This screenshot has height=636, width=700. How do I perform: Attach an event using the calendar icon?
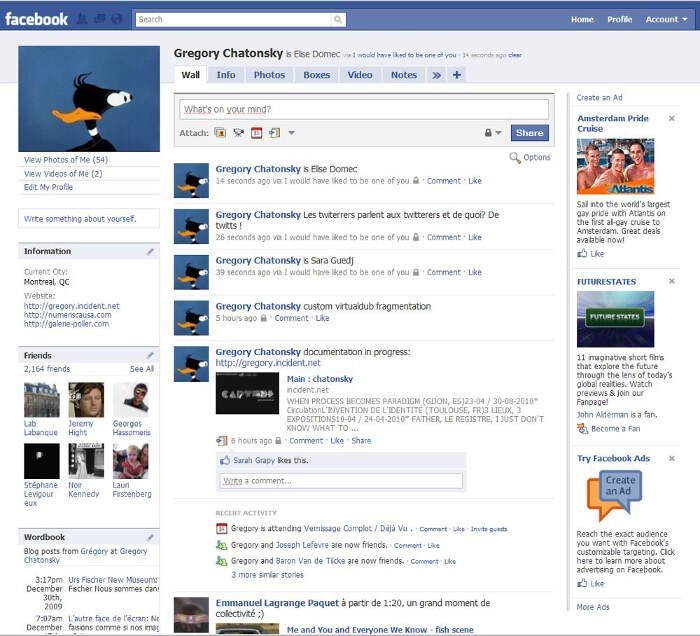pyautogui.click(x=256, y=133)
